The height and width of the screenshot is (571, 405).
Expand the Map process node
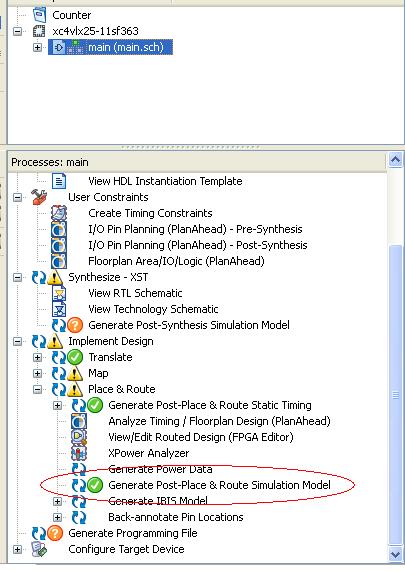point(37,374)
